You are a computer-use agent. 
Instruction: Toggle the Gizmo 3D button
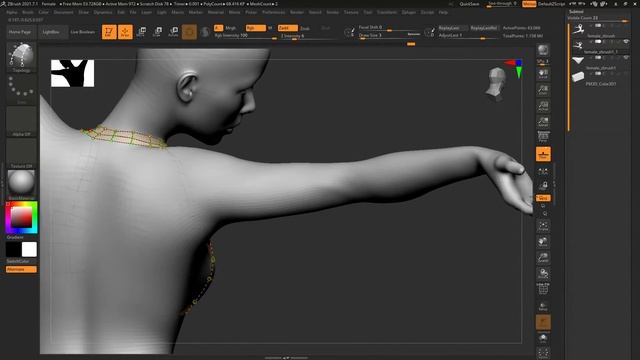pos(189,32)
